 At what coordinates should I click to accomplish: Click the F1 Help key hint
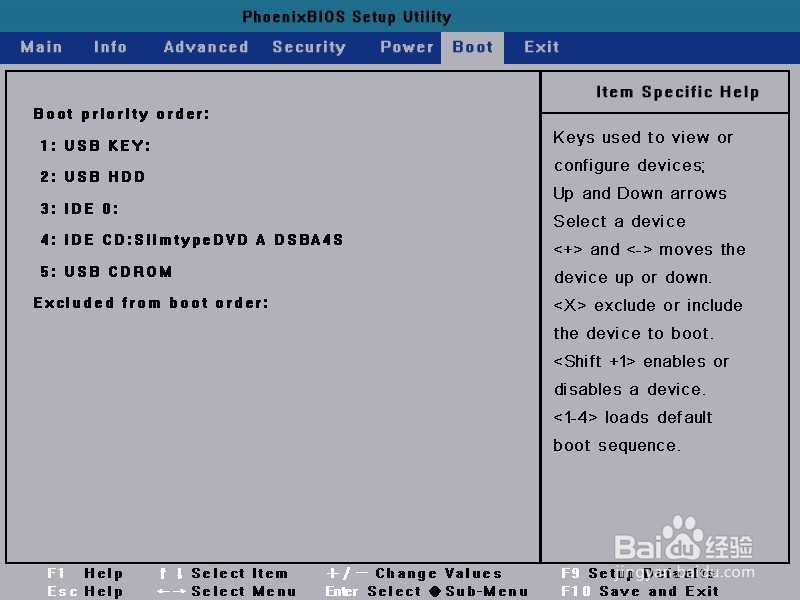[85, 573]
